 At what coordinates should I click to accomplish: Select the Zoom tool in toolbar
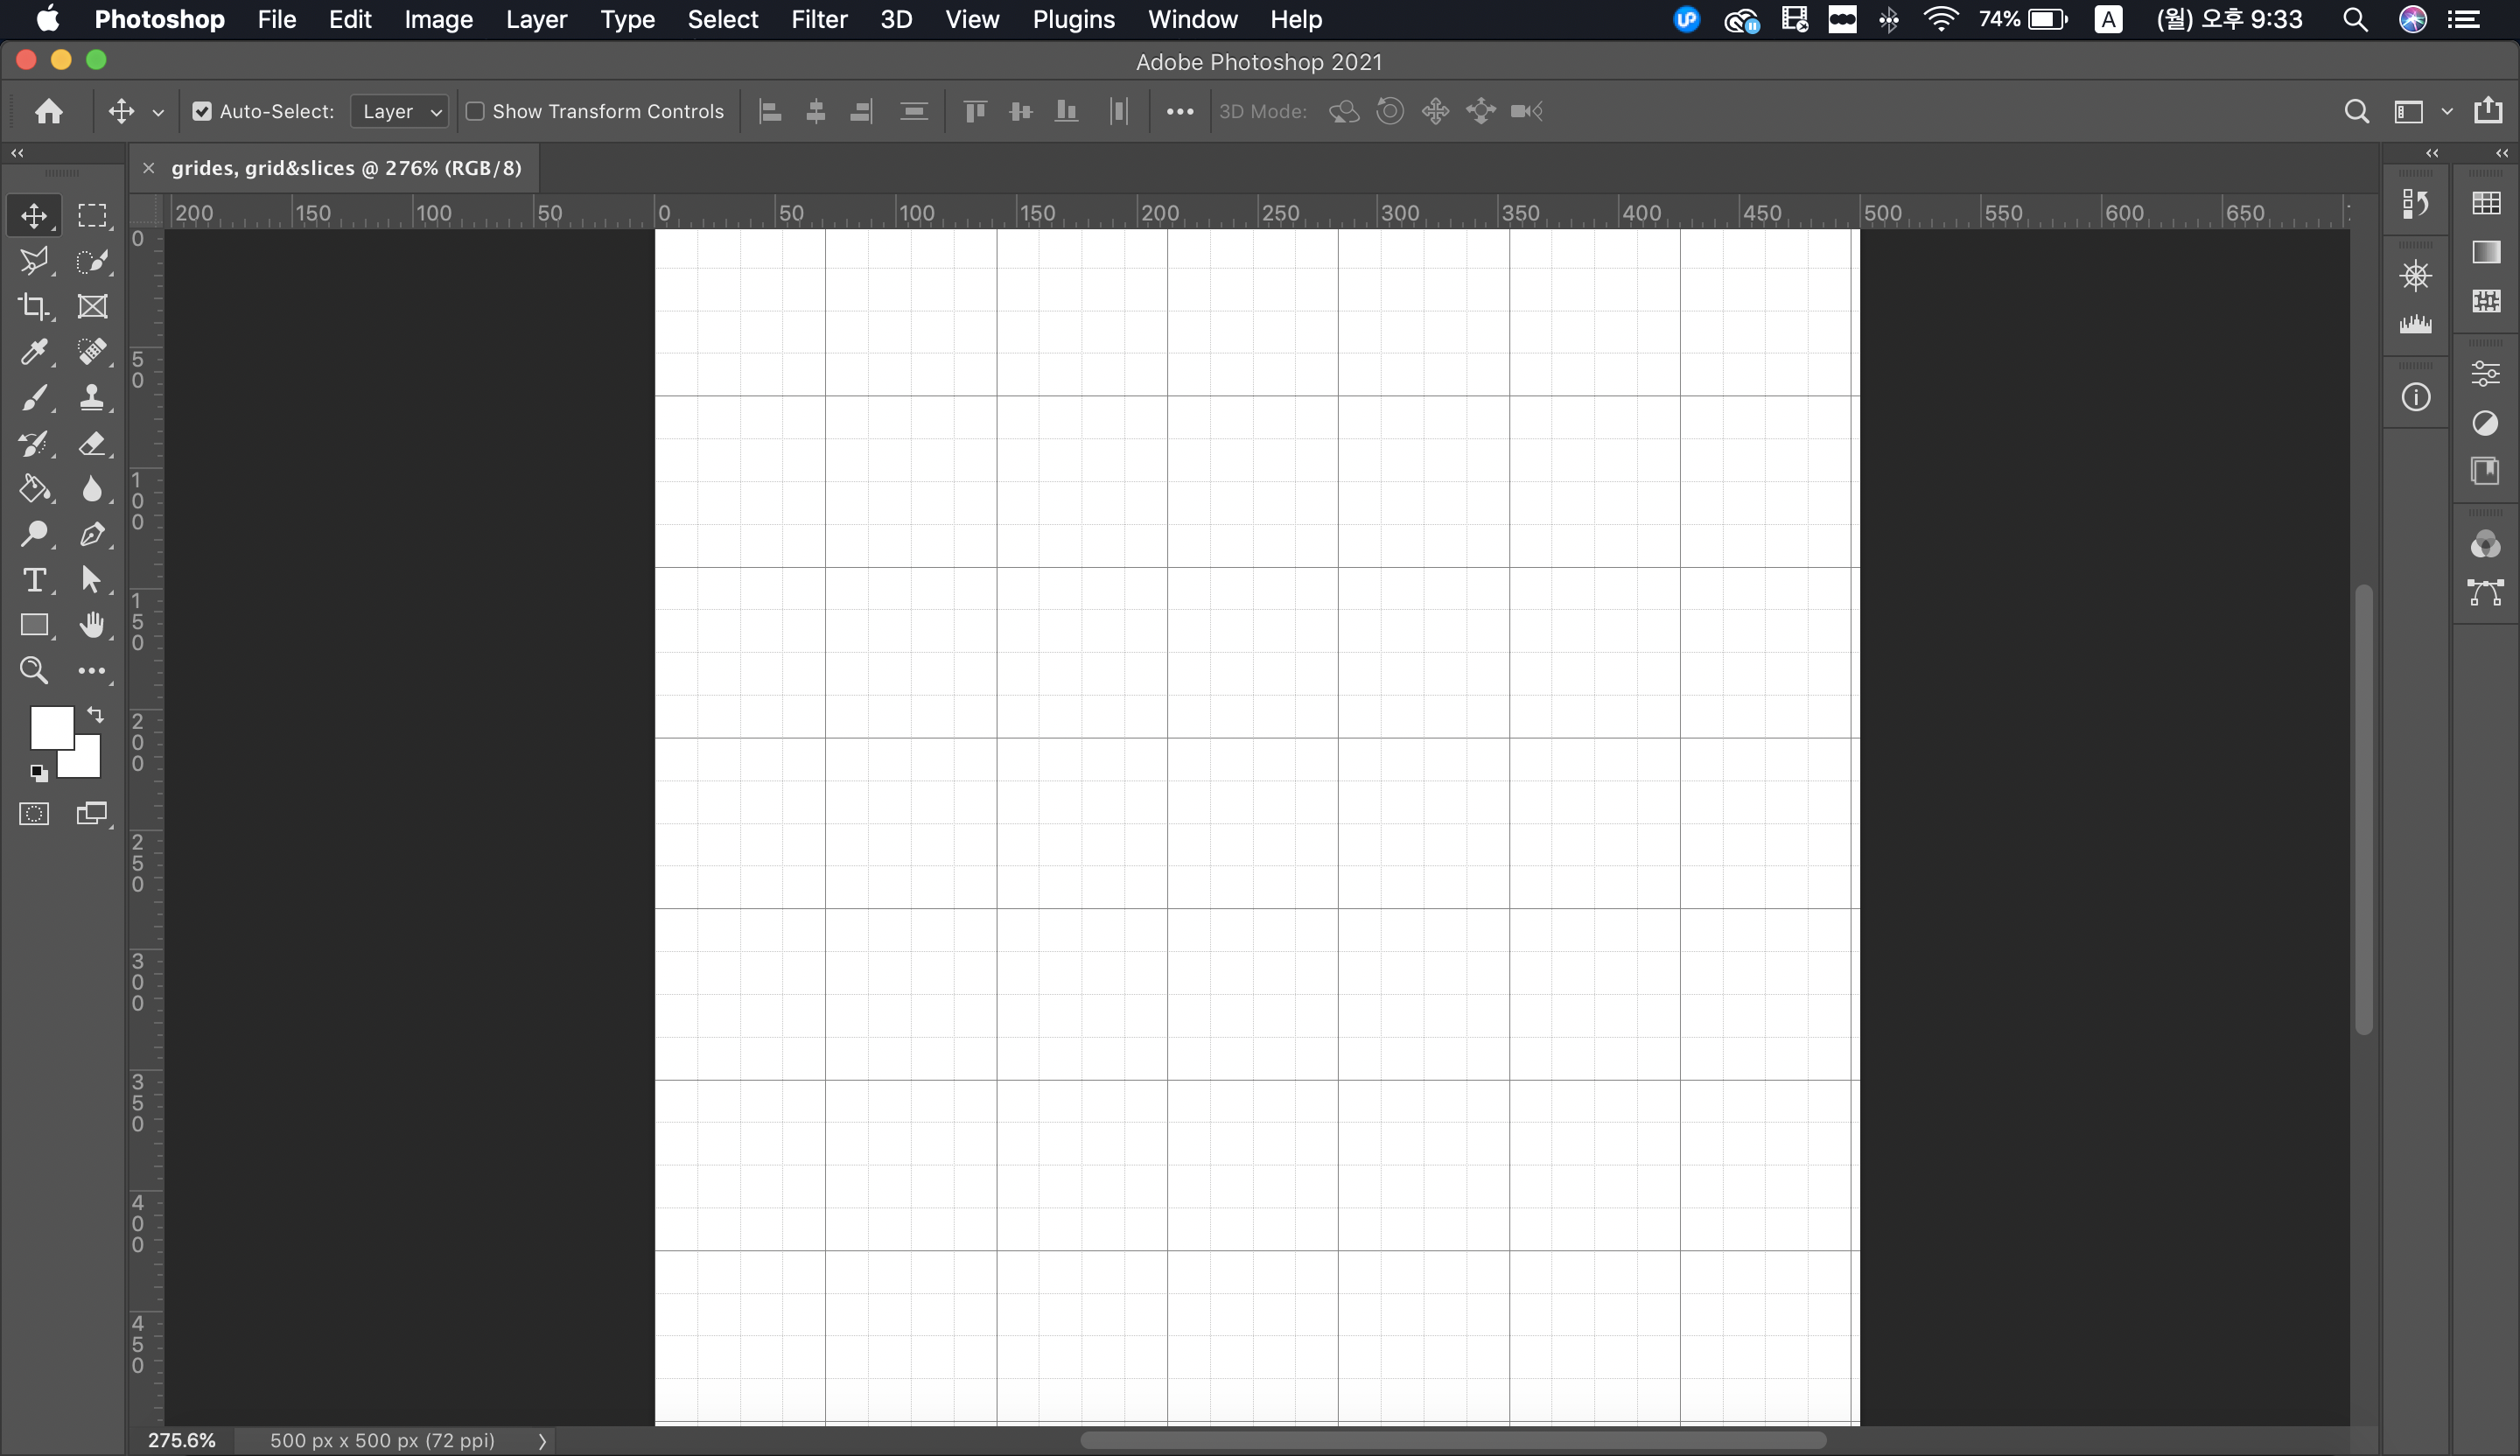pyautogui.click(x=33, y=670)
